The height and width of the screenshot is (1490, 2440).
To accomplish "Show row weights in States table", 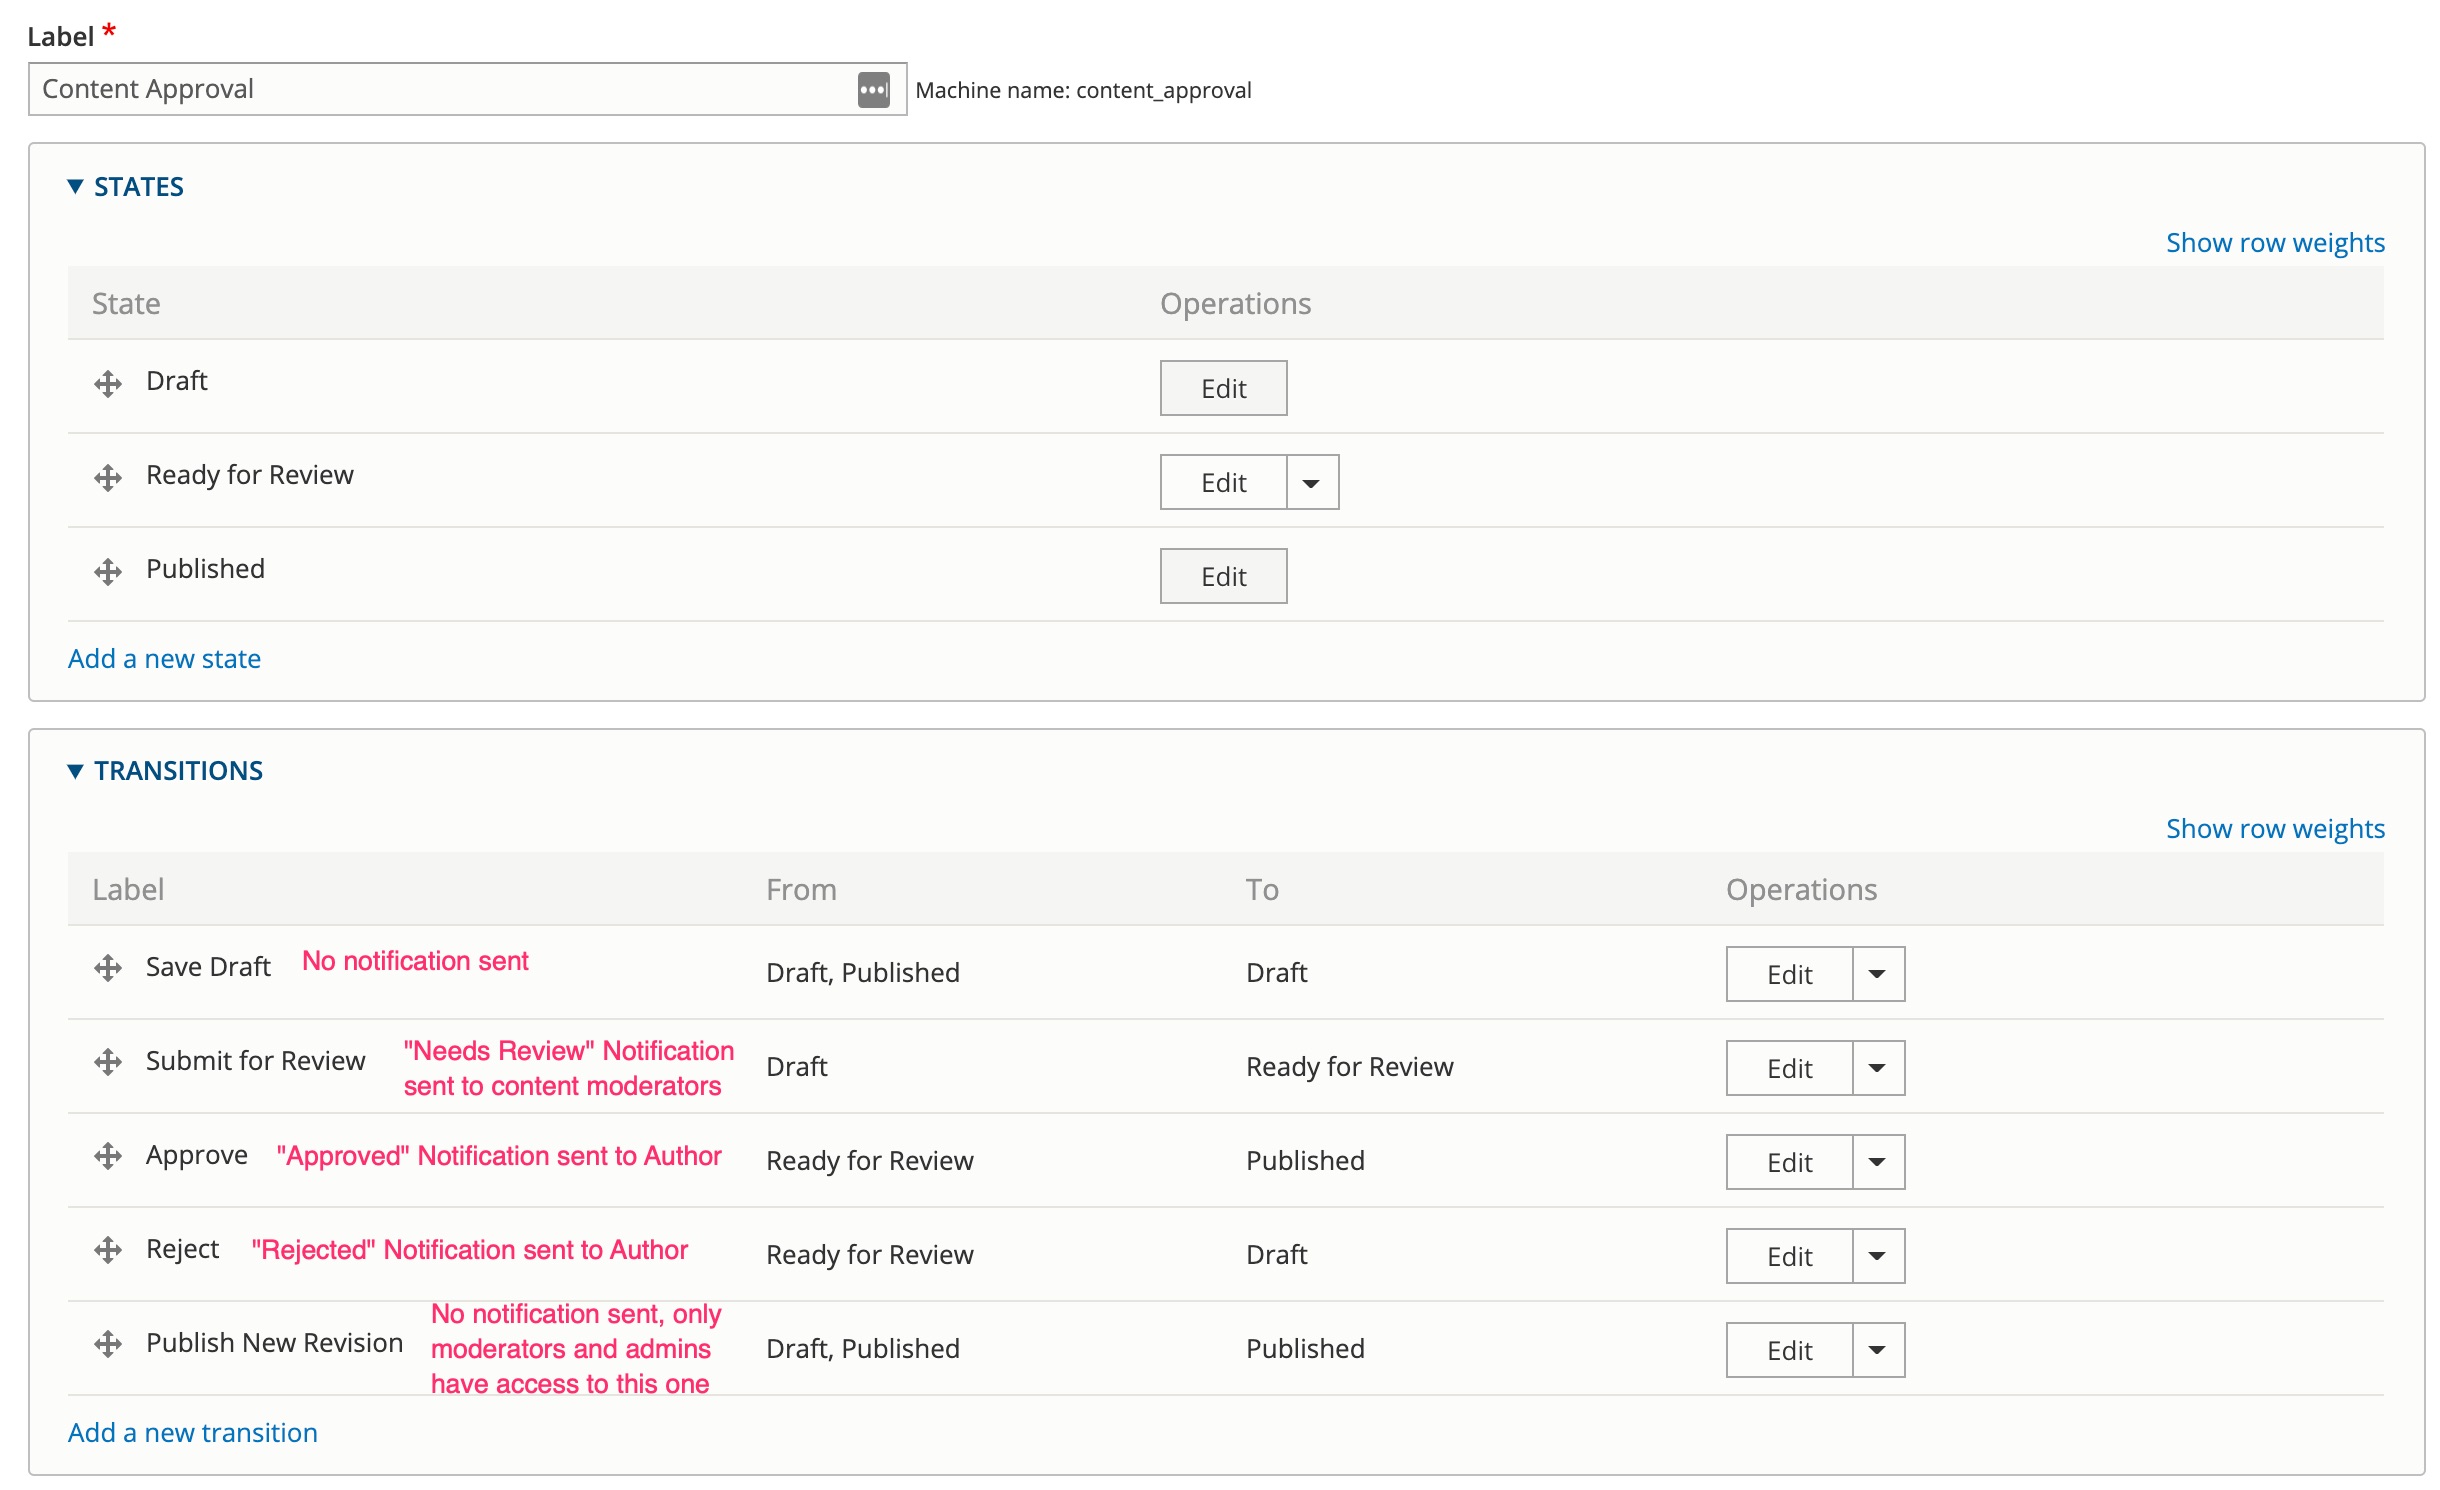I will click(2274, 243).
